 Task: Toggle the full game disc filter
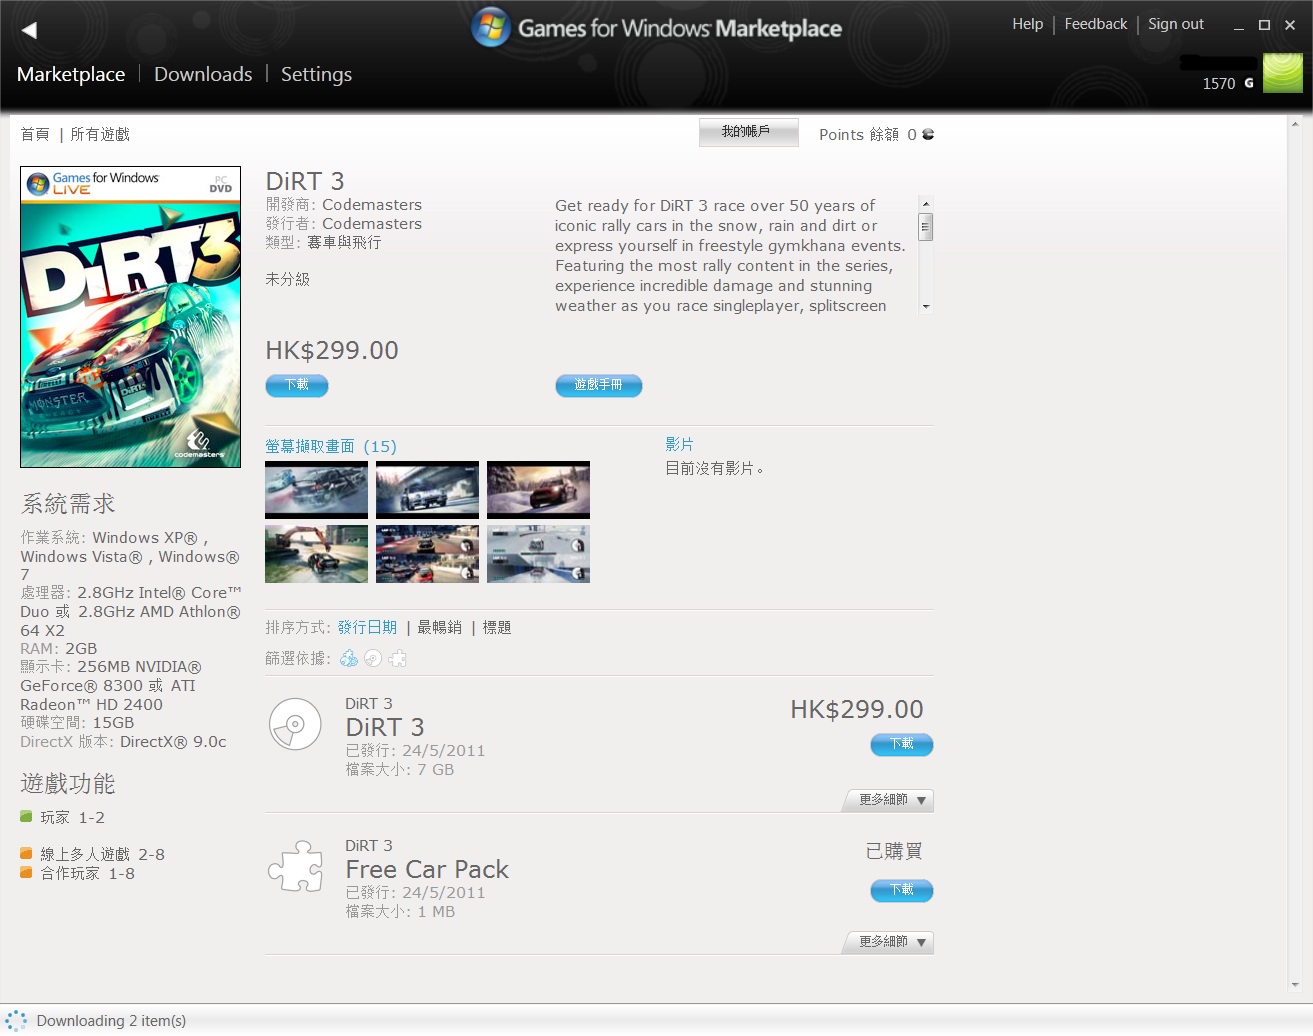pos(373,658)
